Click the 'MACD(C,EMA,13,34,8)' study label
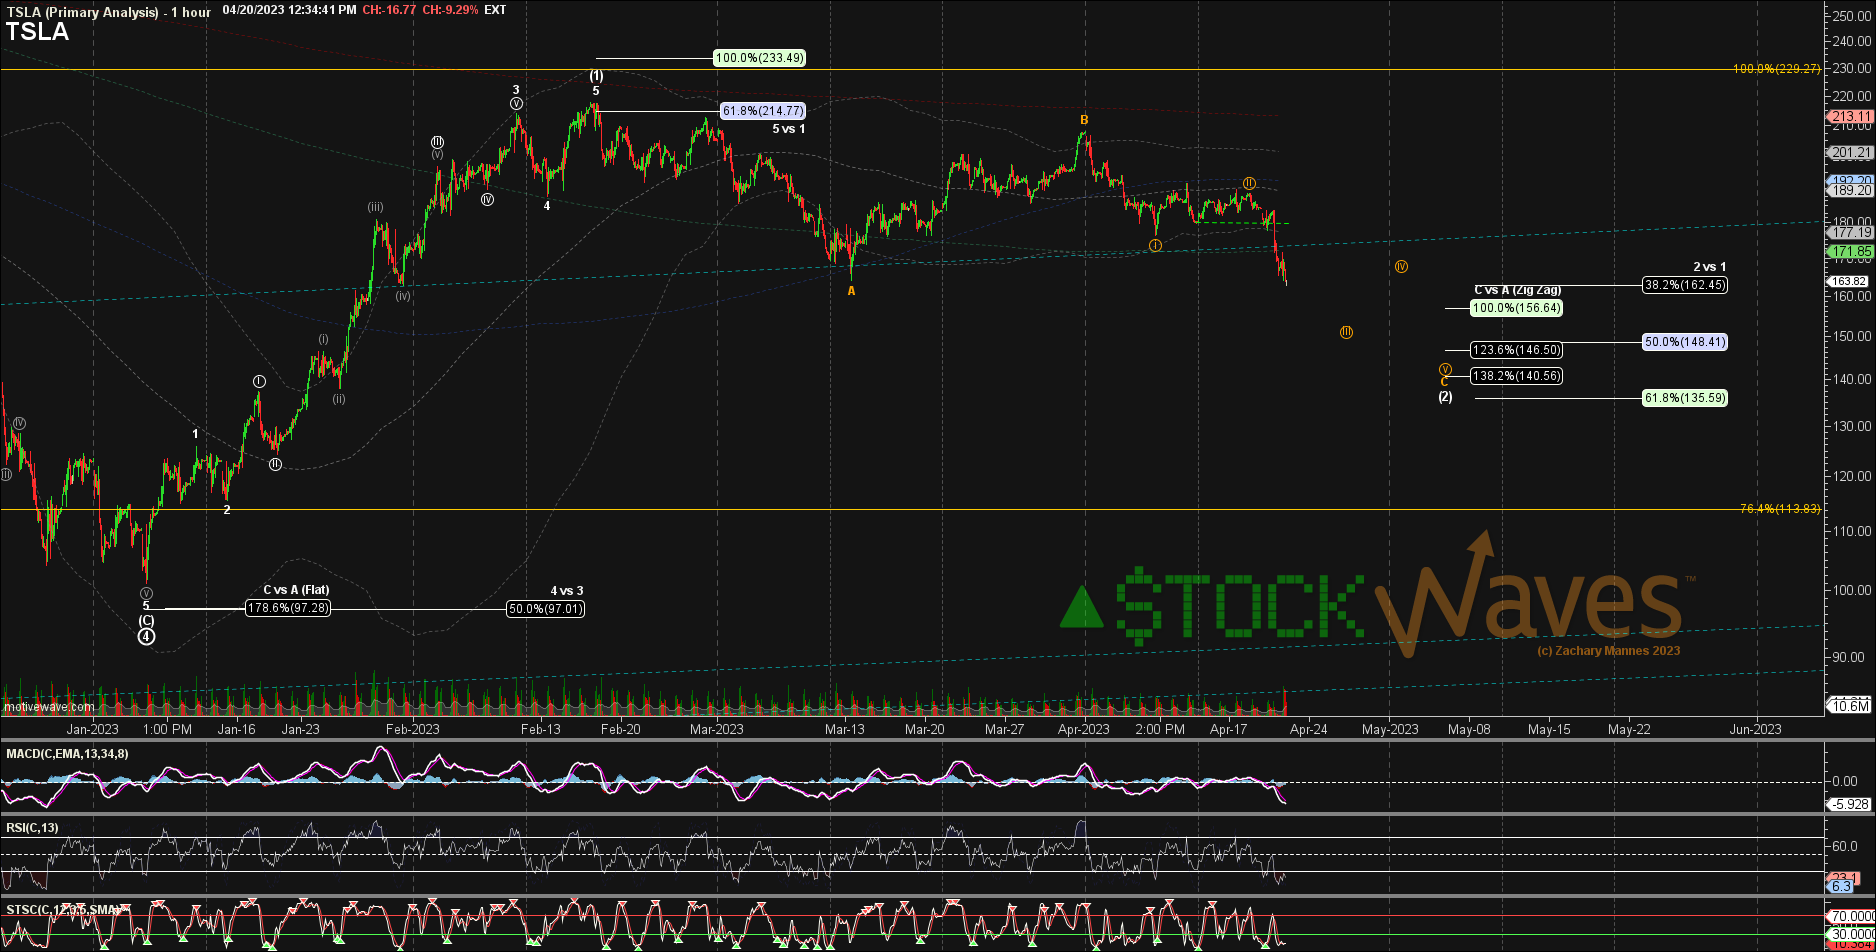Image resolution: width=1876 pixels, height=952 pixels. 68,753
